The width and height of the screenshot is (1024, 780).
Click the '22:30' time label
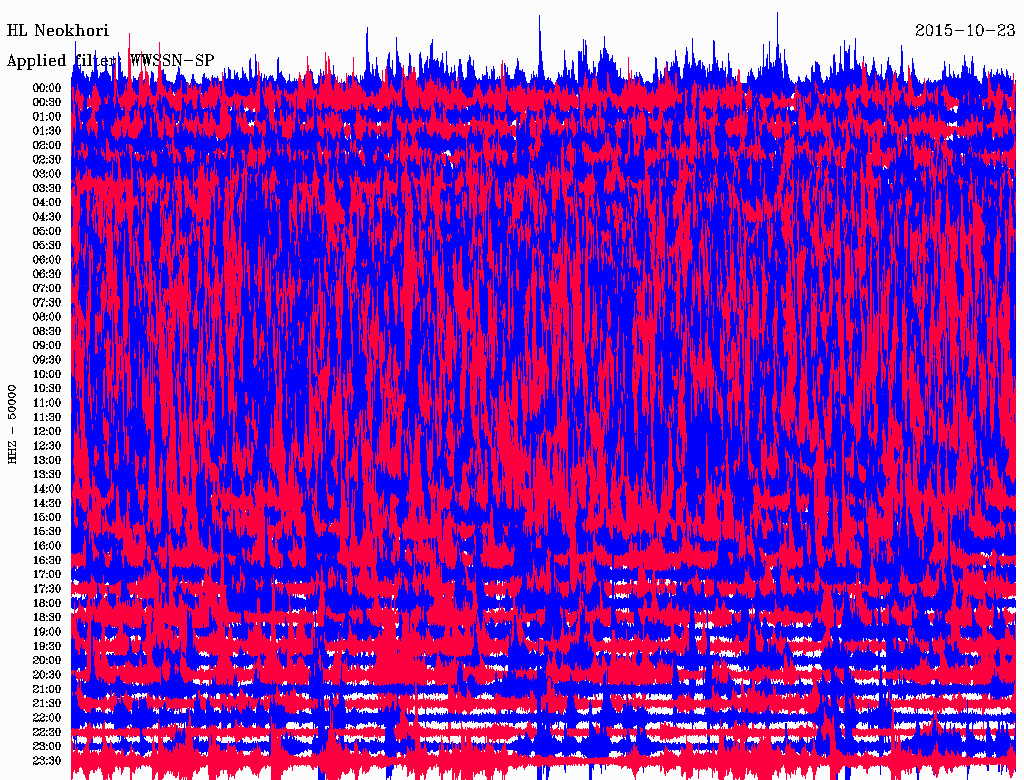tap(47, 732)
